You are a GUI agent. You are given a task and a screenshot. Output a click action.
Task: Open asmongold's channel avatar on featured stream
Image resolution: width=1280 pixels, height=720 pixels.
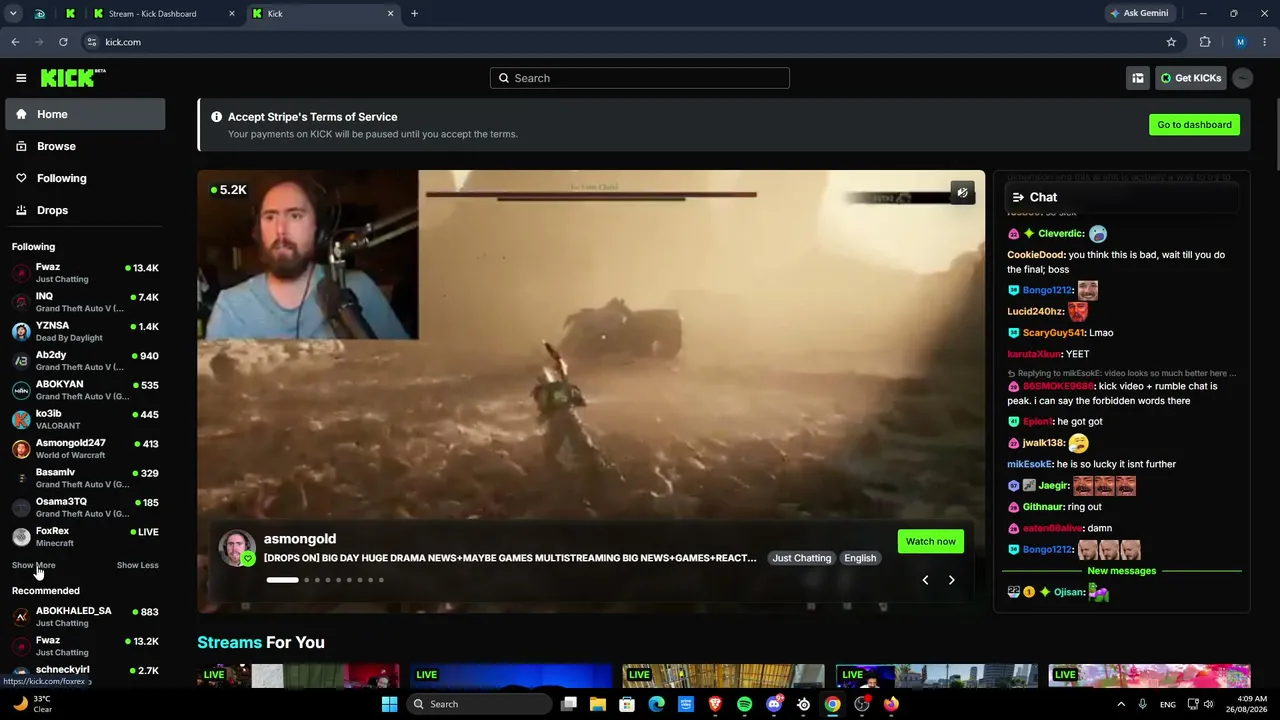[x=237, y=548]
